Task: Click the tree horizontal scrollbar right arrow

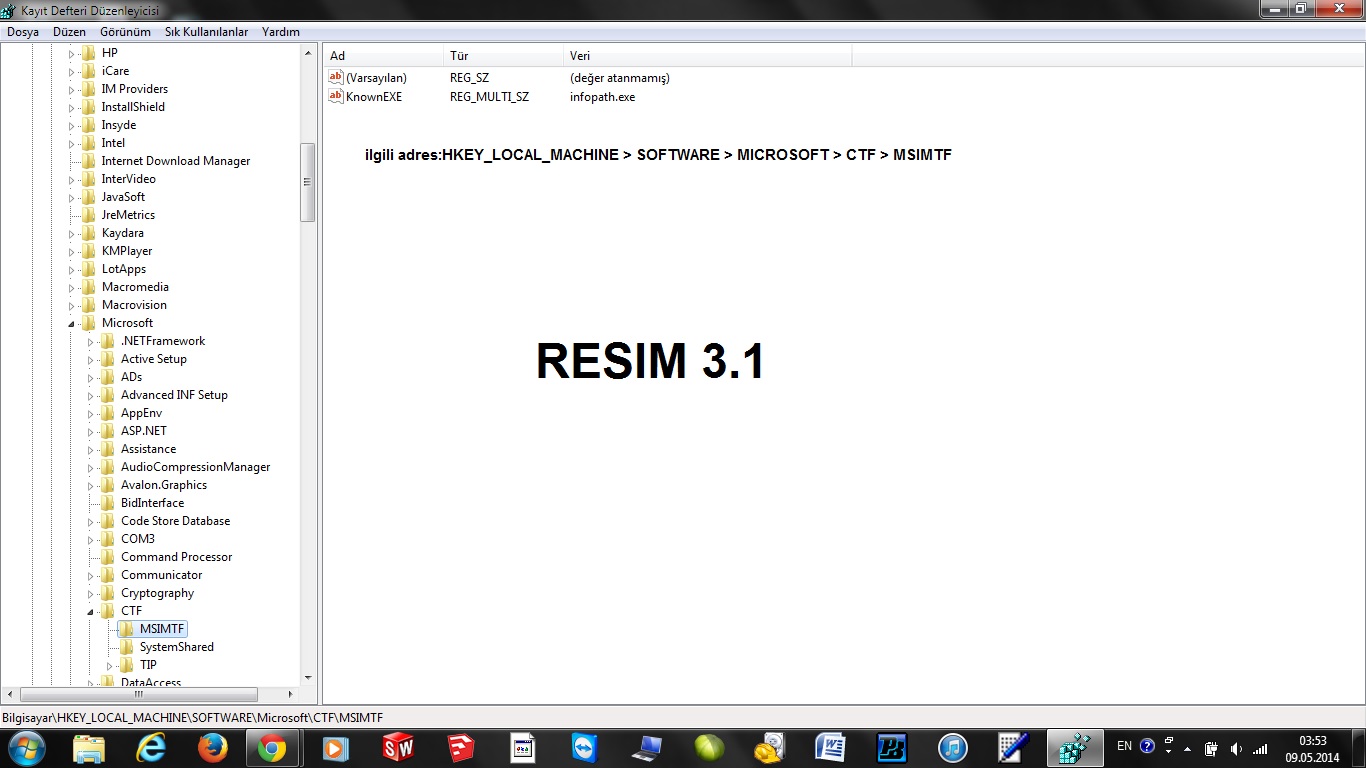Action: [x=291, y=694]
